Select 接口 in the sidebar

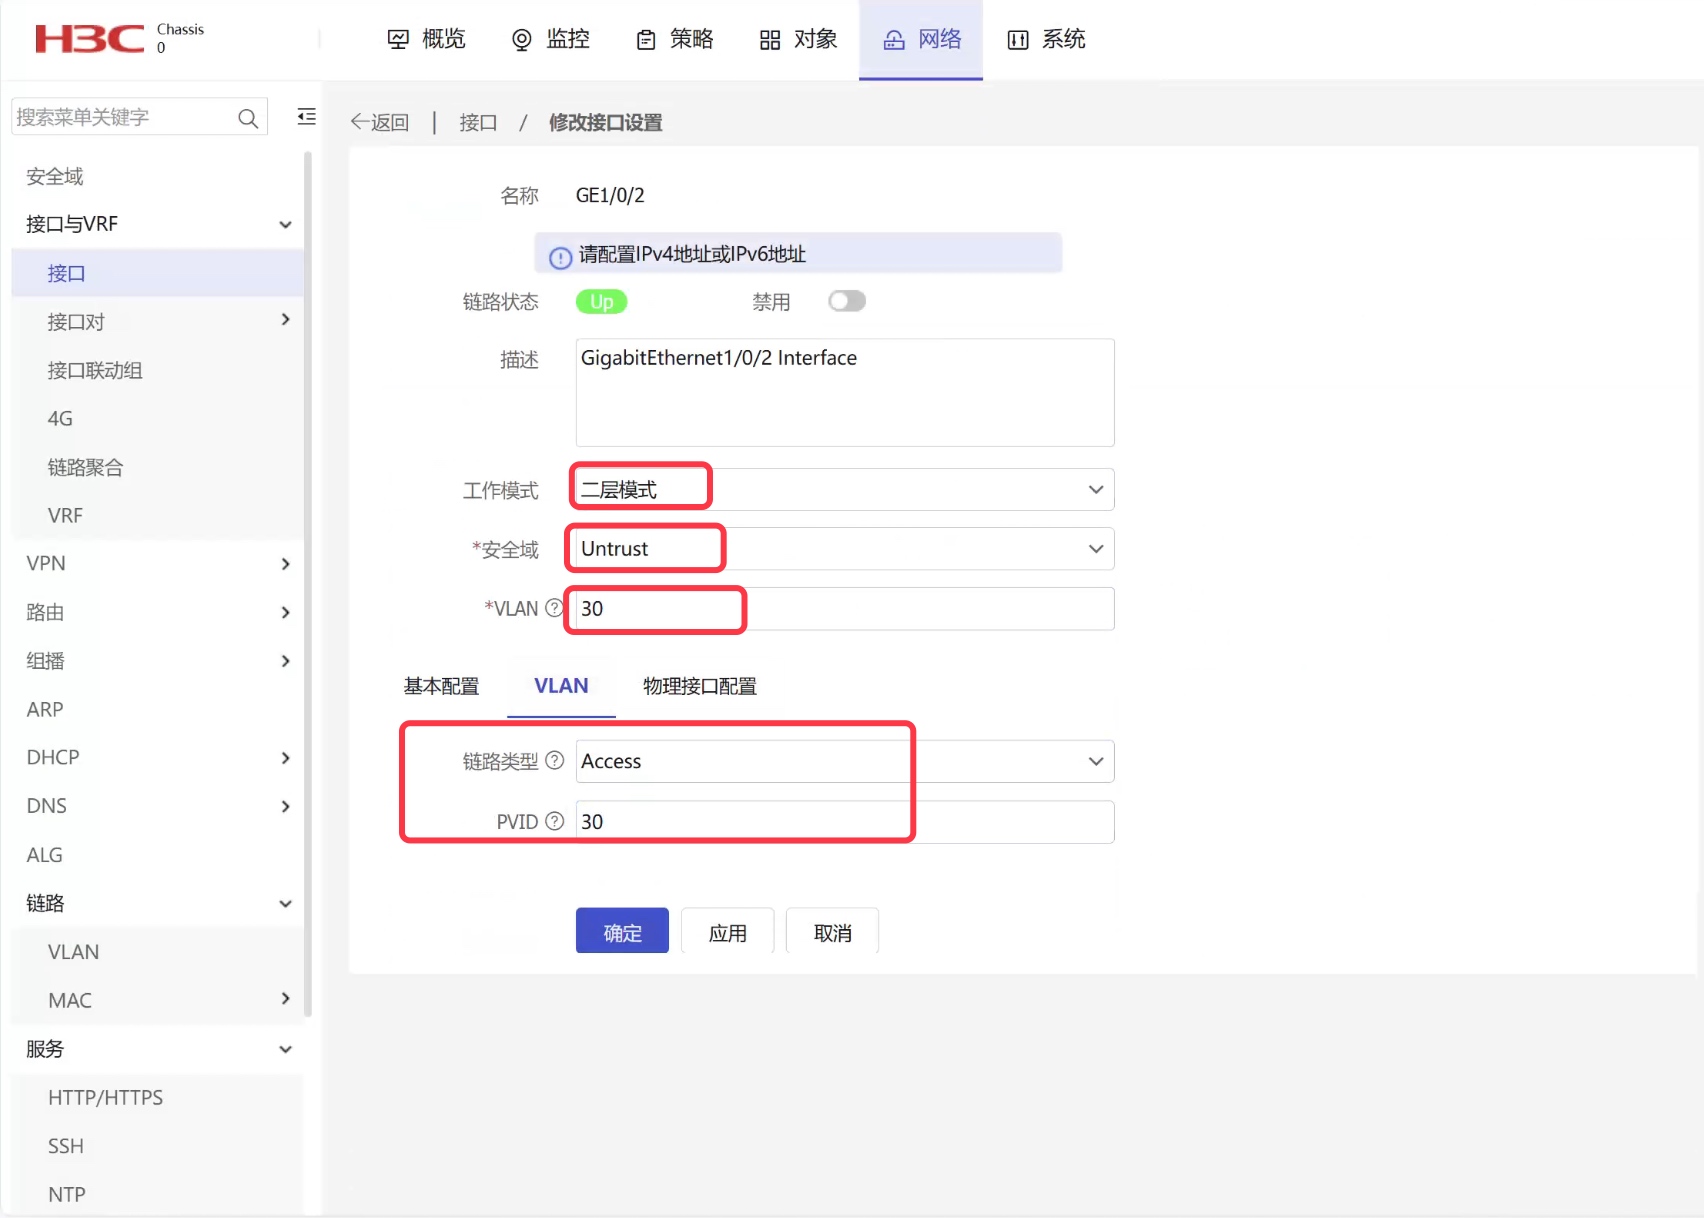pos(158,273)
